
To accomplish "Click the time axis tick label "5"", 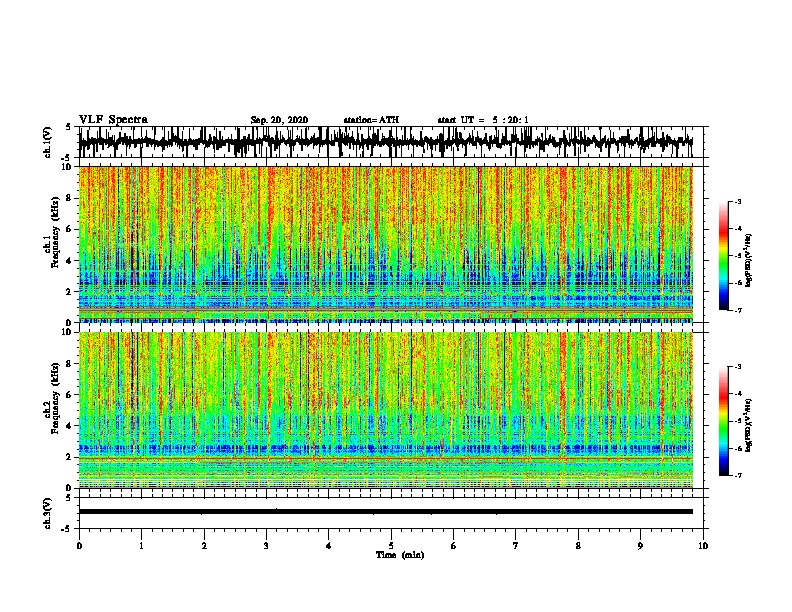I will (391, 546).
